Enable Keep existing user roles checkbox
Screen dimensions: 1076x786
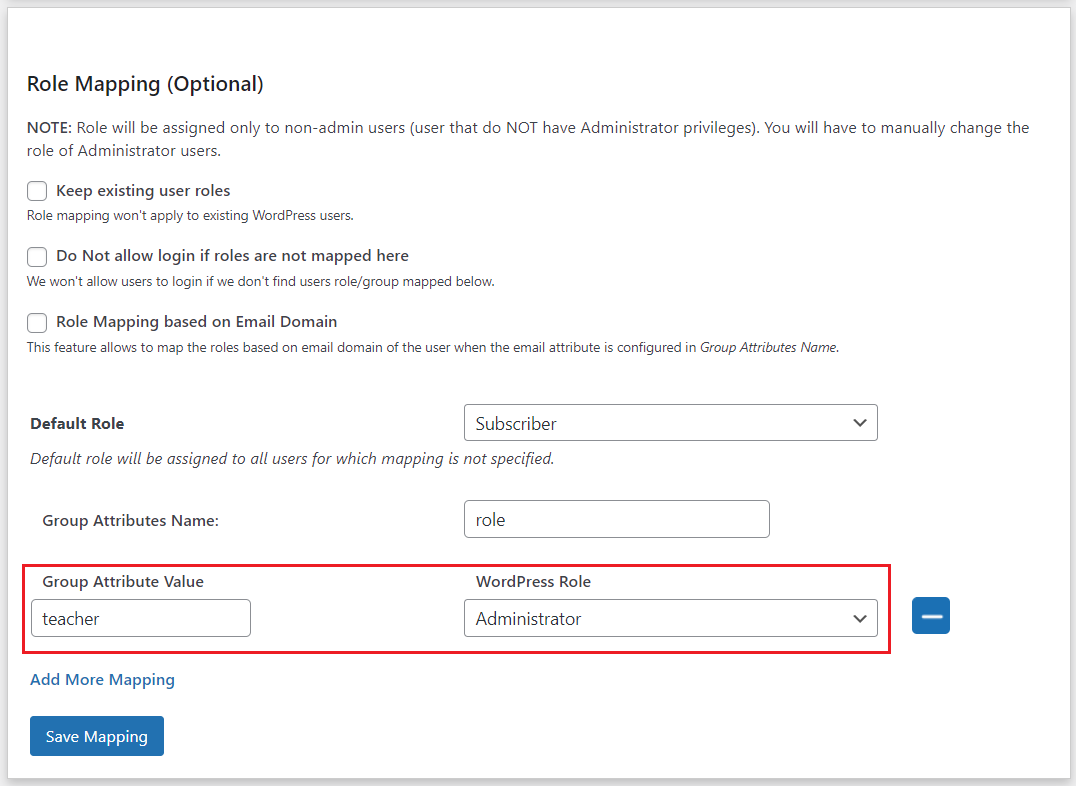[37, 191]
